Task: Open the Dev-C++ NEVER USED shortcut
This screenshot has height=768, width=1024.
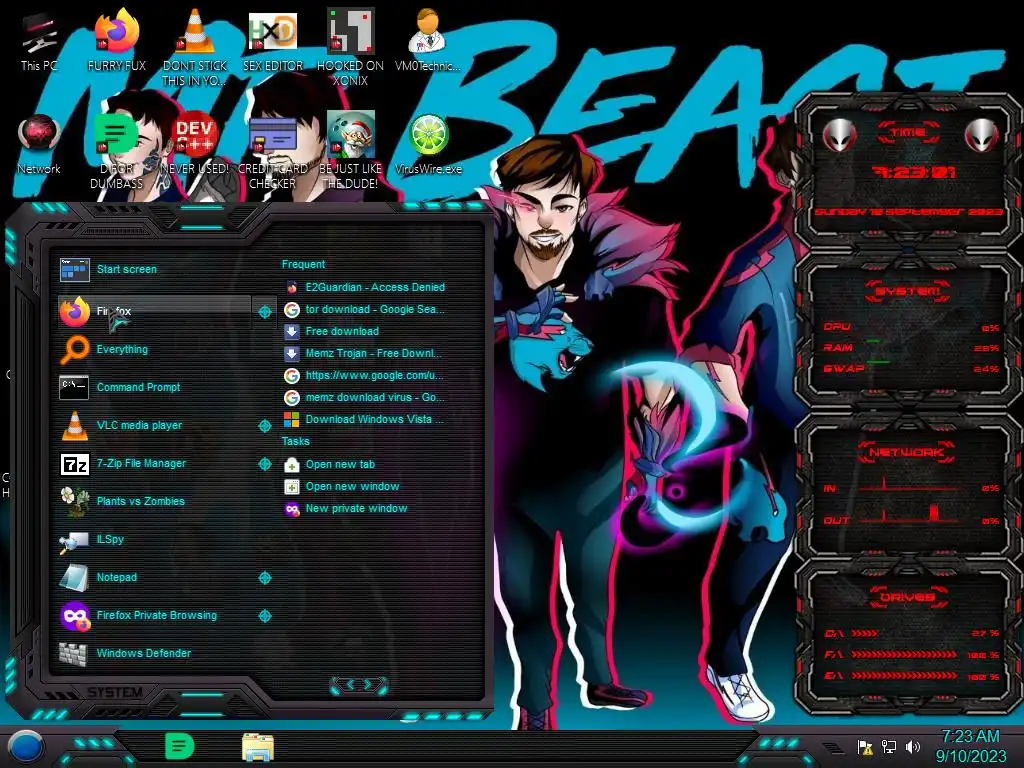Action: click(195, 145)
